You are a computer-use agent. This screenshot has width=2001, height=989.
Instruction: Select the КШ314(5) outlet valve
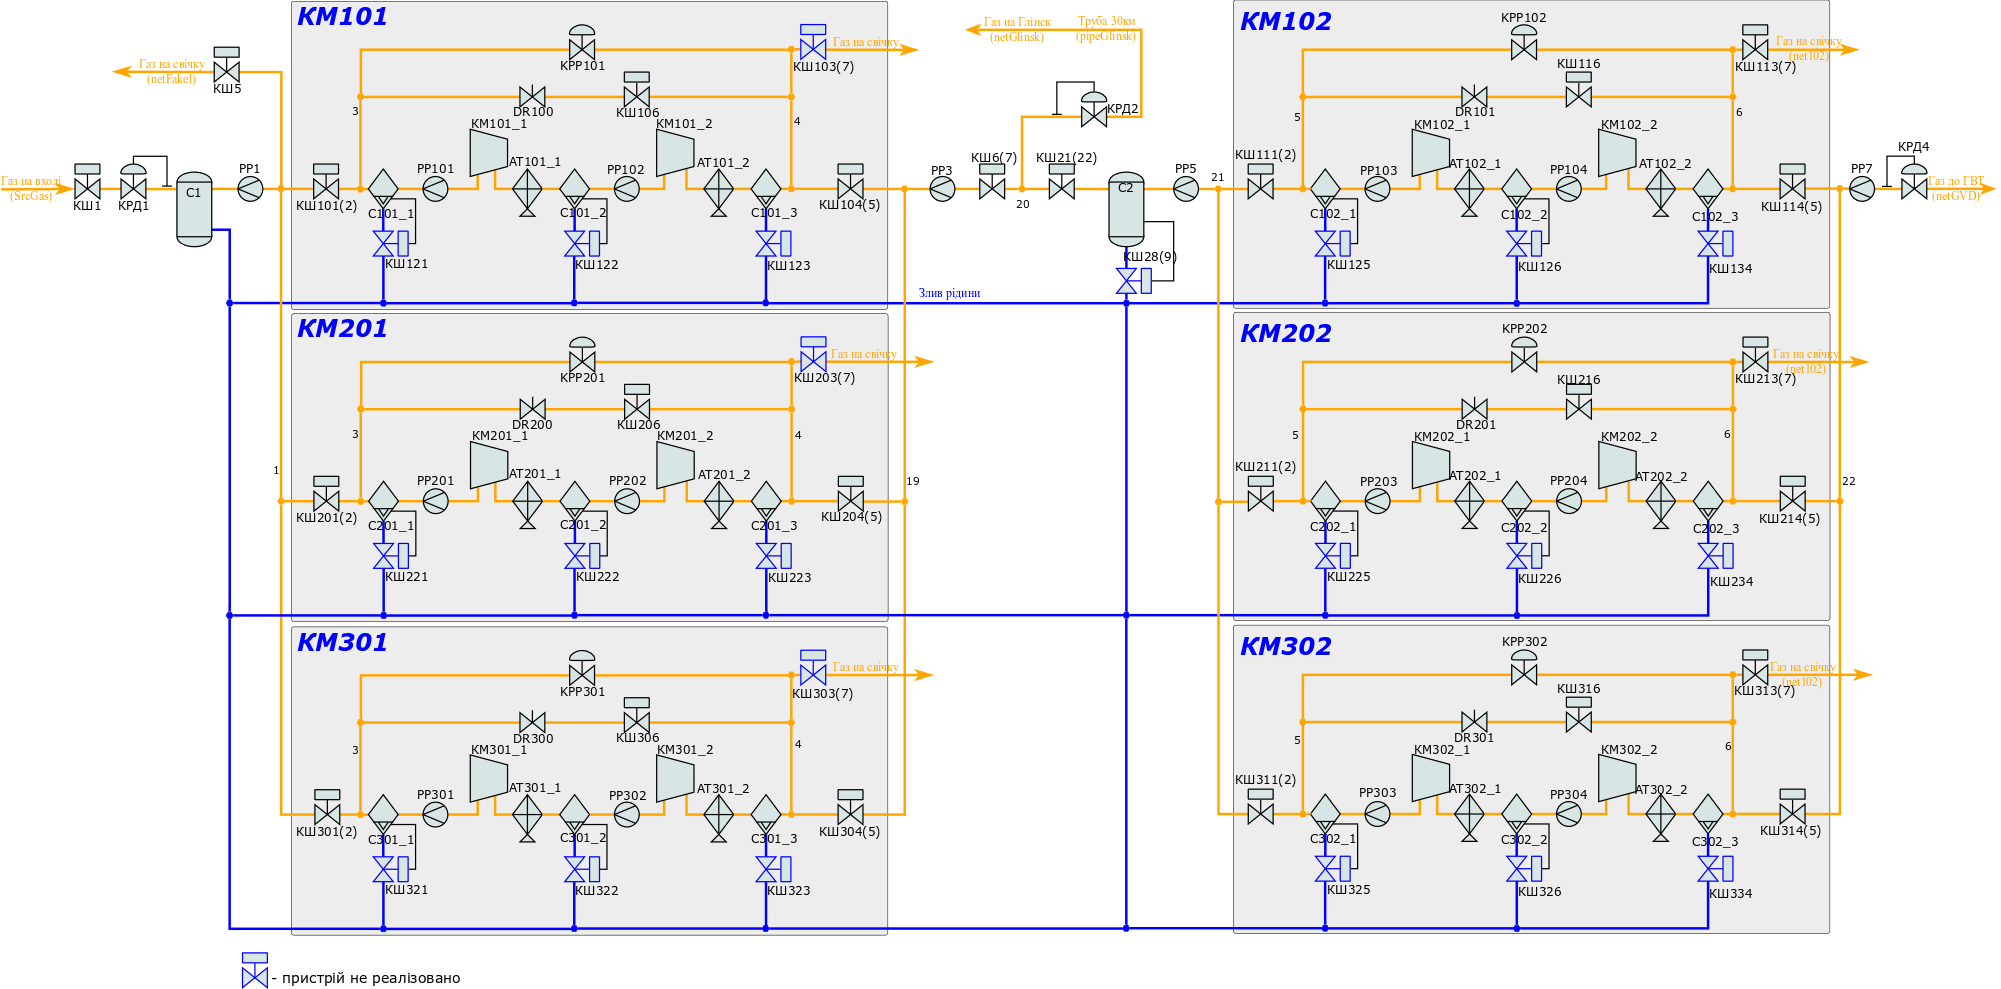tap(1792, 812)
